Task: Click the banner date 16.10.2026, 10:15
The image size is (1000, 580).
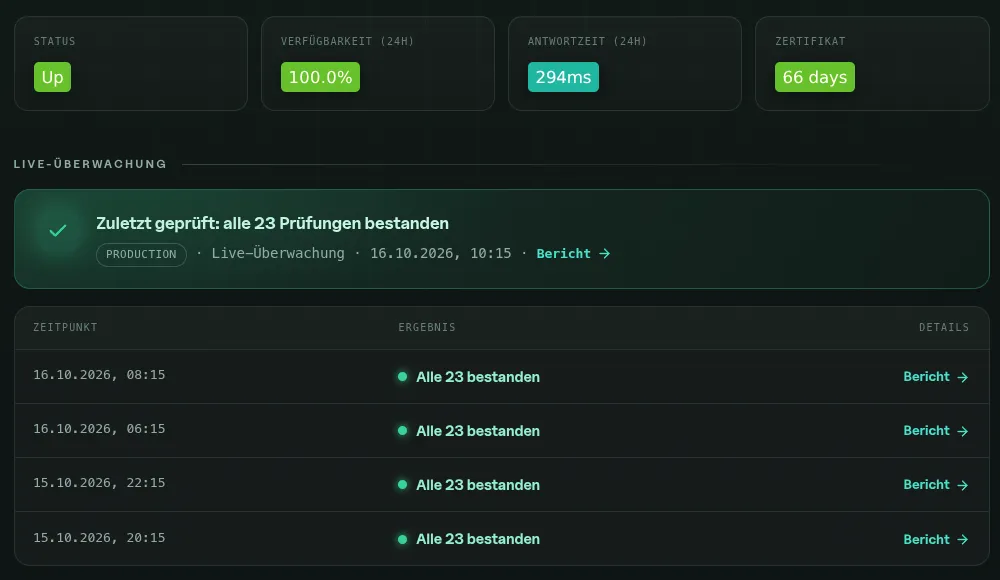Action: coord(441,253)
